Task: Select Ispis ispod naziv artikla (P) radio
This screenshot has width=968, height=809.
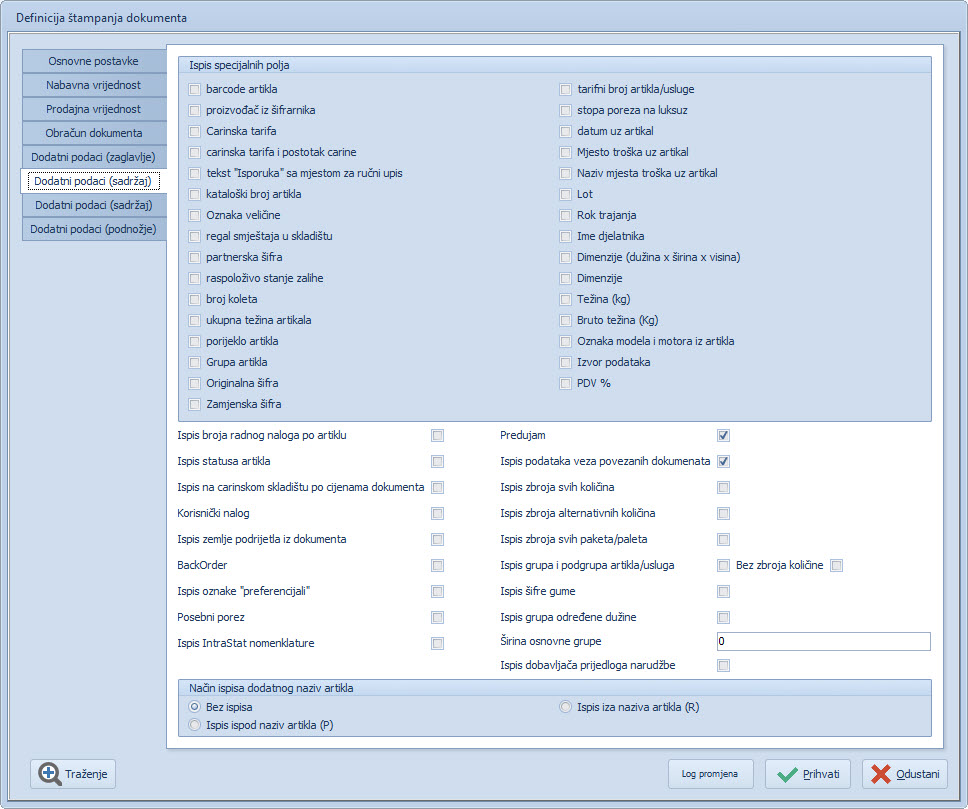Action: (x=195, y=726)
